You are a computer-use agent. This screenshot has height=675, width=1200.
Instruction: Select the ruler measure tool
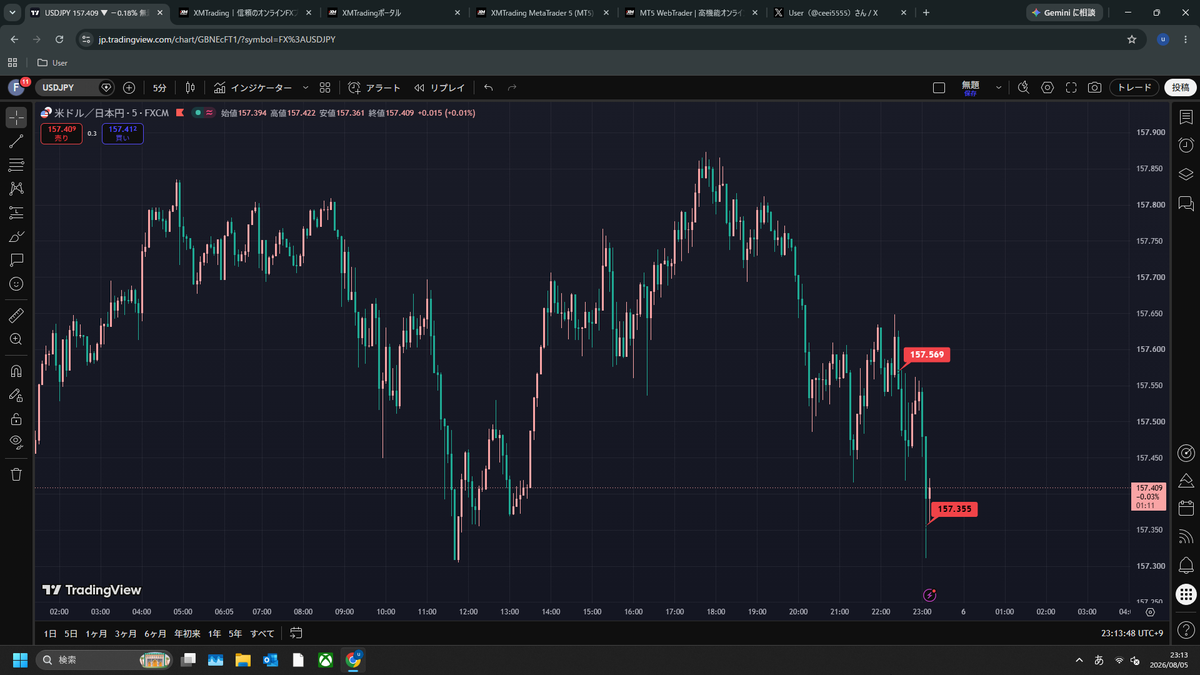(16, 315)
